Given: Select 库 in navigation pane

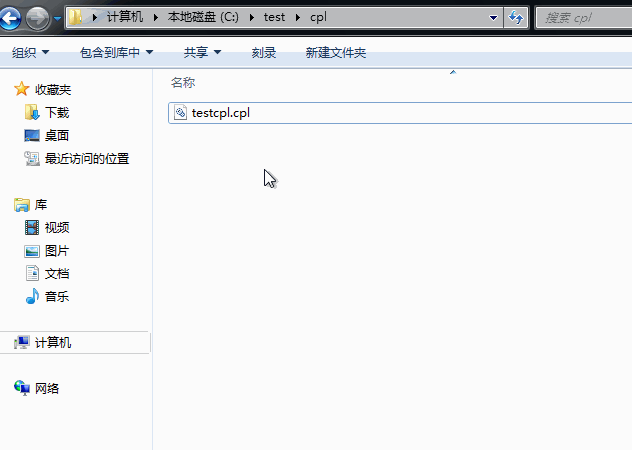Looking at the screenshot, I should 41,205.
